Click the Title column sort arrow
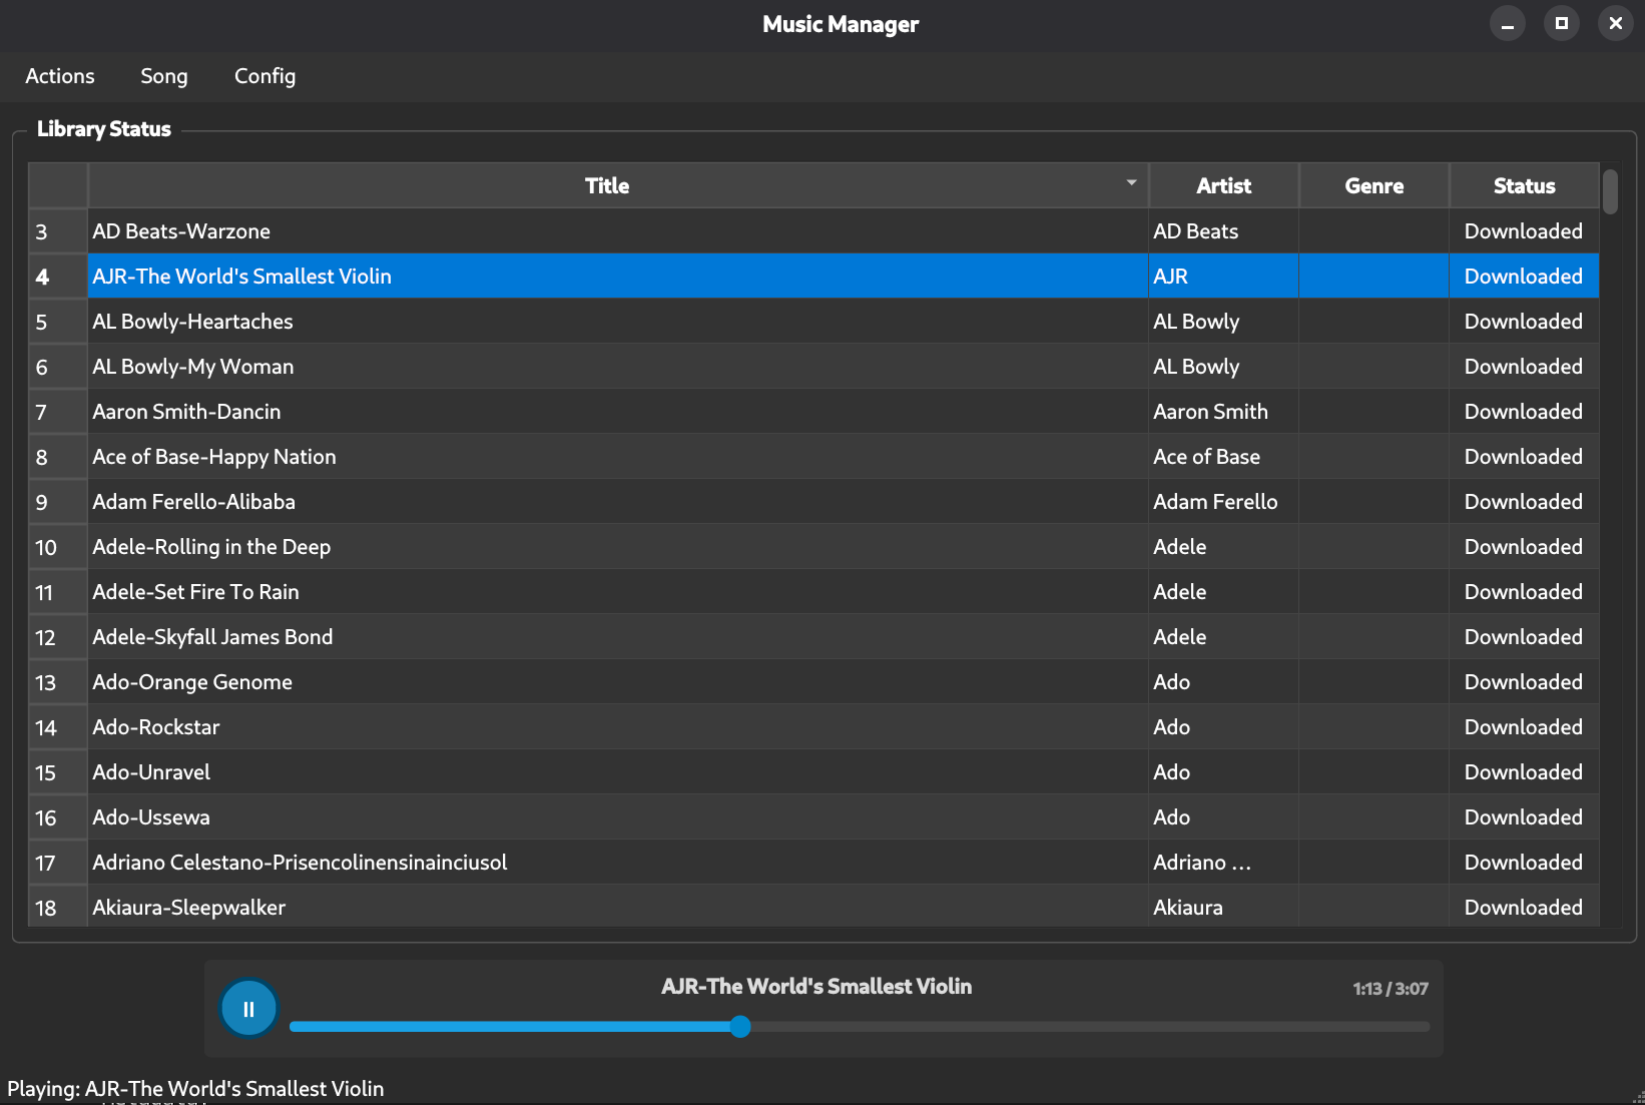Viewport: 1645px width, 1105px height. (1131, 183)
